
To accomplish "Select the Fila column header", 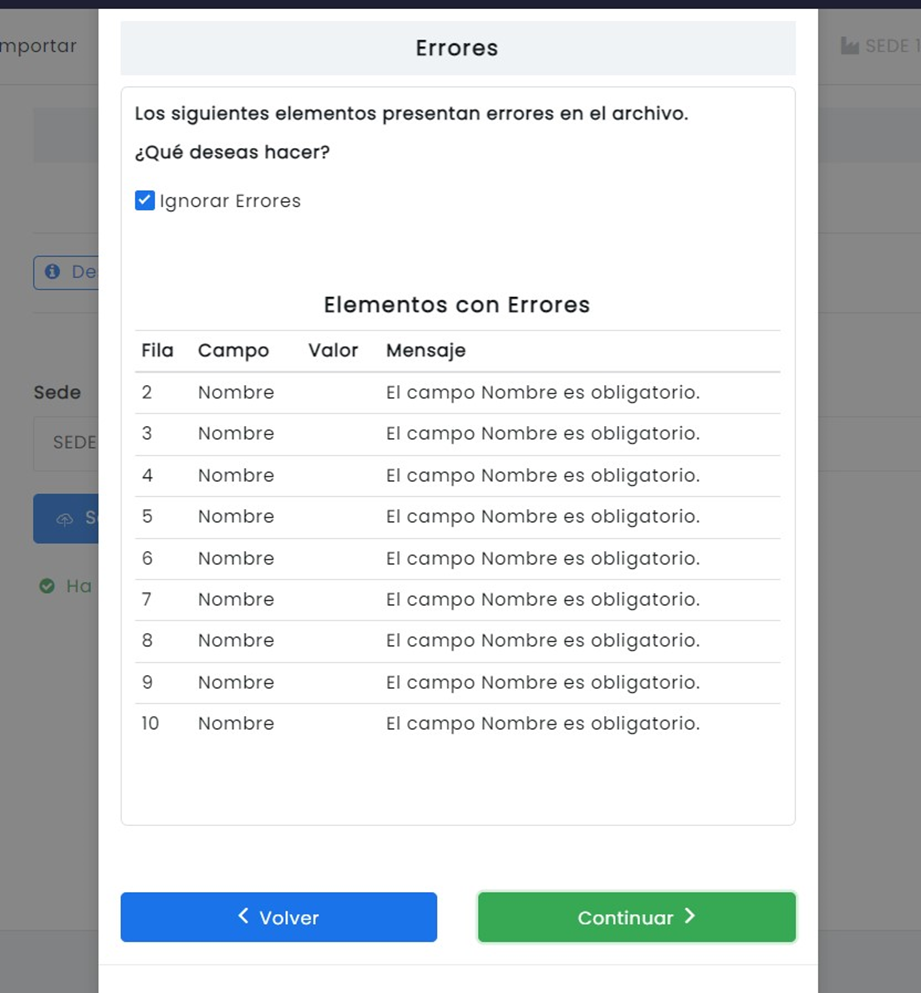I will (x=157, y=350).
